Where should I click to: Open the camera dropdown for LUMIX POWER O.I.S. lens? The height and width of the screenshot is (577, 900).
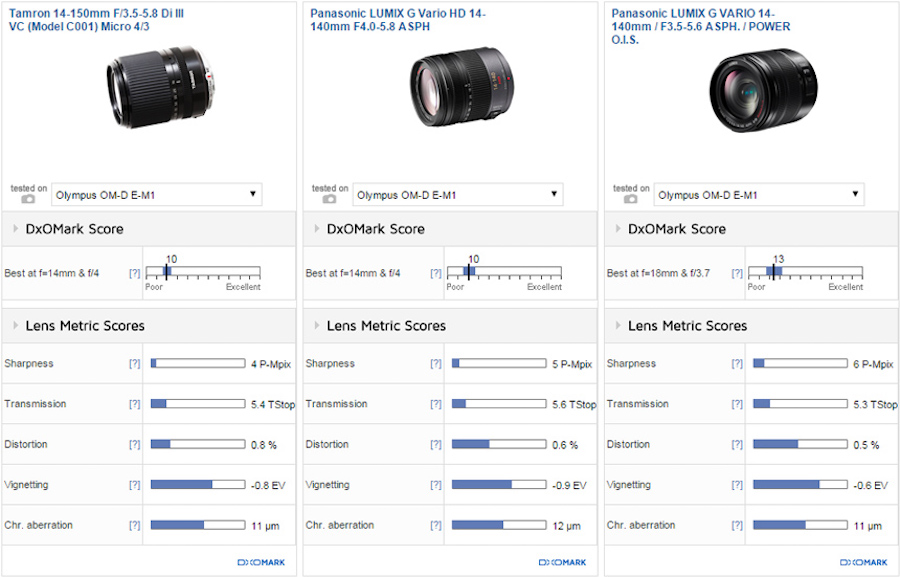click(x=759, y=195)
